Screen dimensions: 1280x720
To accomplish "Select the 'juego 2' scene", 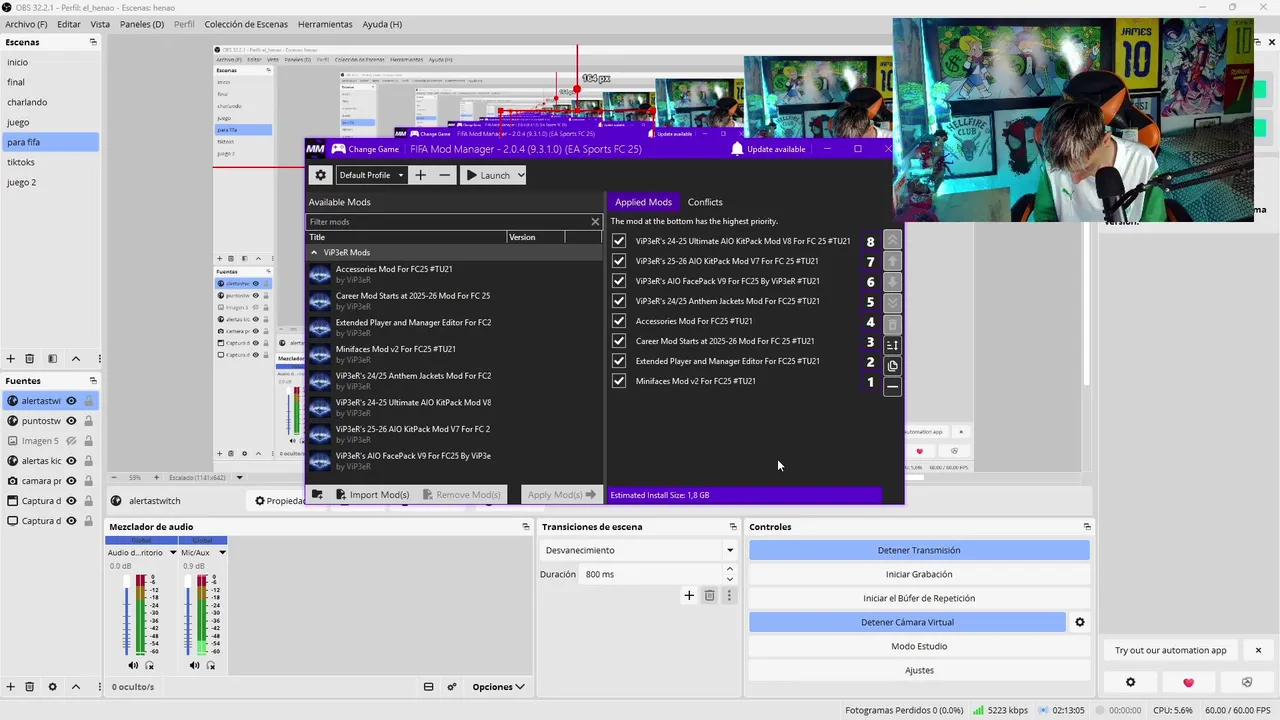I will click(x=50, y=182).
